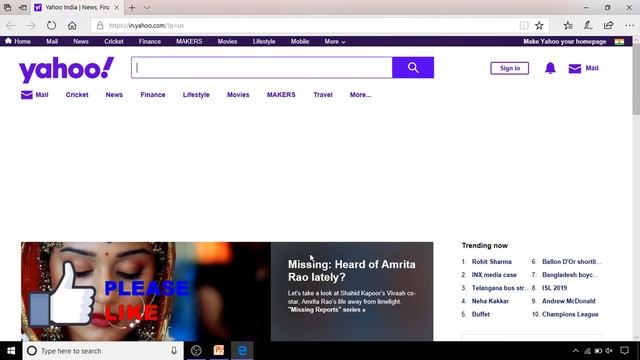Refresh the page with reload icon
The image size is (640, 360).
pos(51,25)
